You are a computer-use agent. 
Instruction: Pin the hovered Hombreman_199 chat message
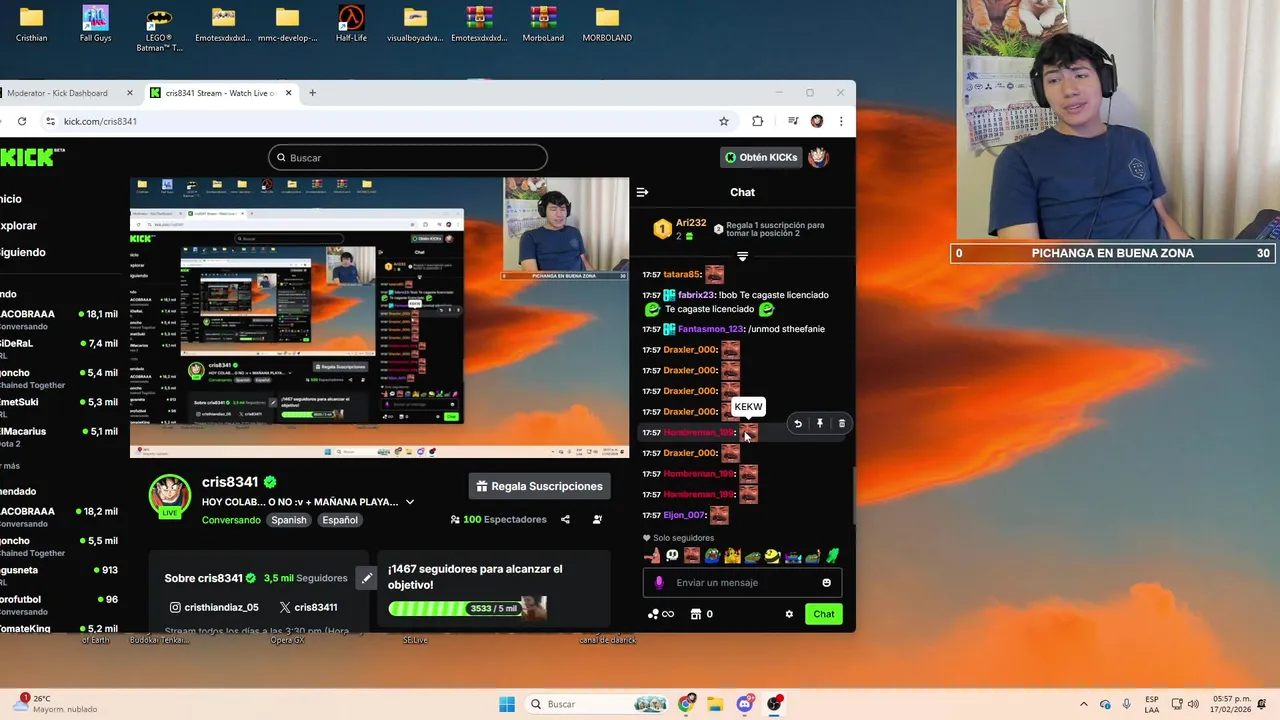point(820,424)
